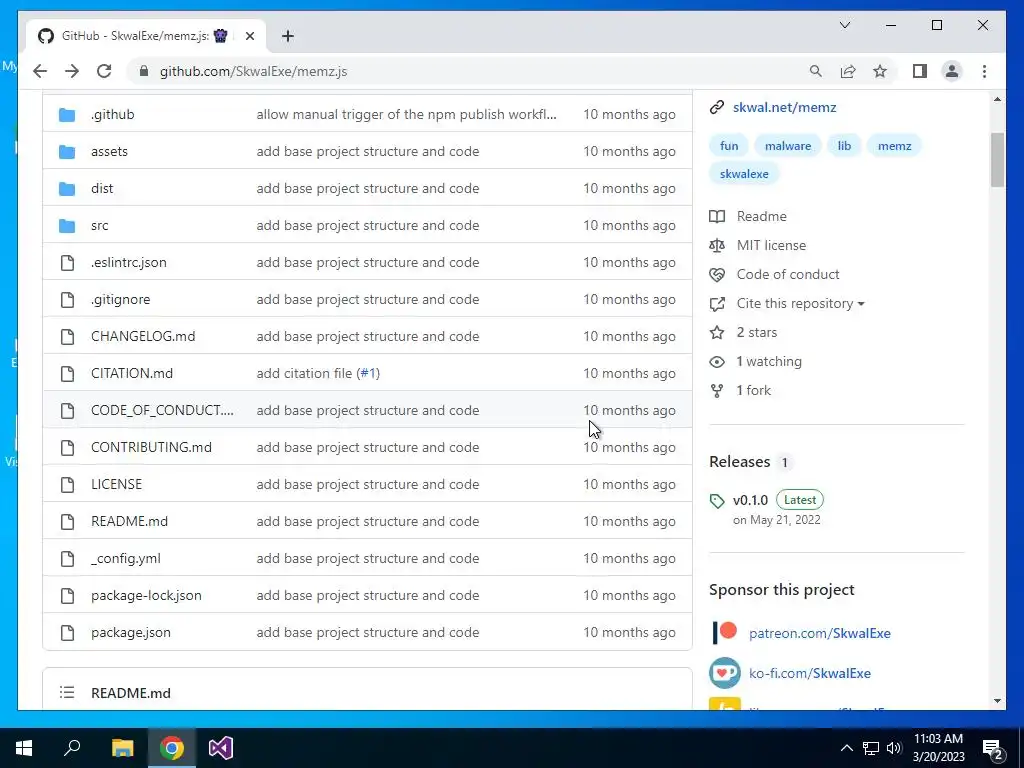Open the LICENSE file

116,485
